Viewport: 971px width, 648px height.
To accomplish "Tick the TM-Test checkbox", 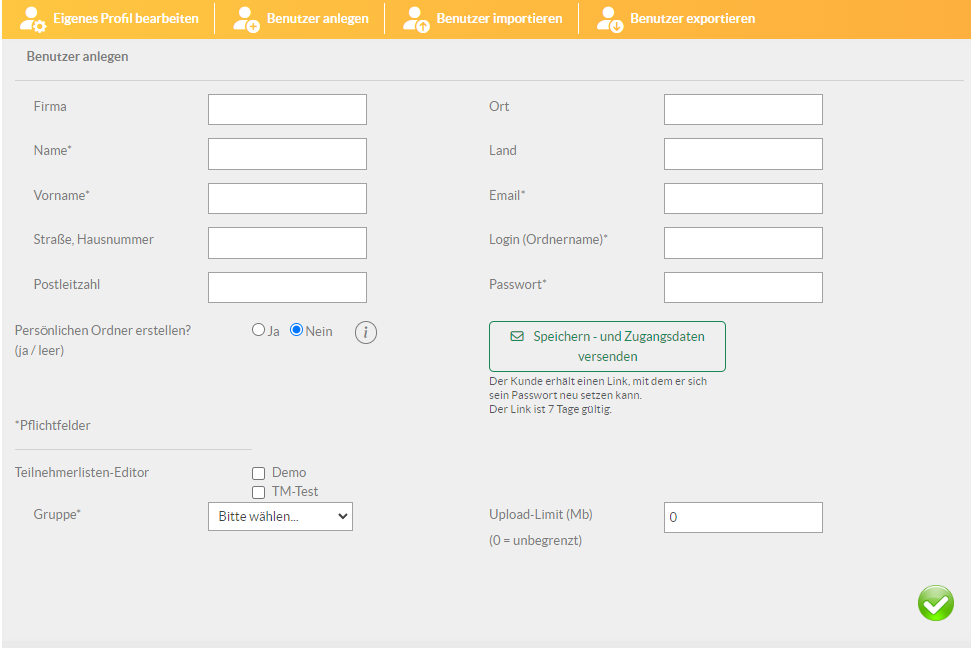I will 259,492.
